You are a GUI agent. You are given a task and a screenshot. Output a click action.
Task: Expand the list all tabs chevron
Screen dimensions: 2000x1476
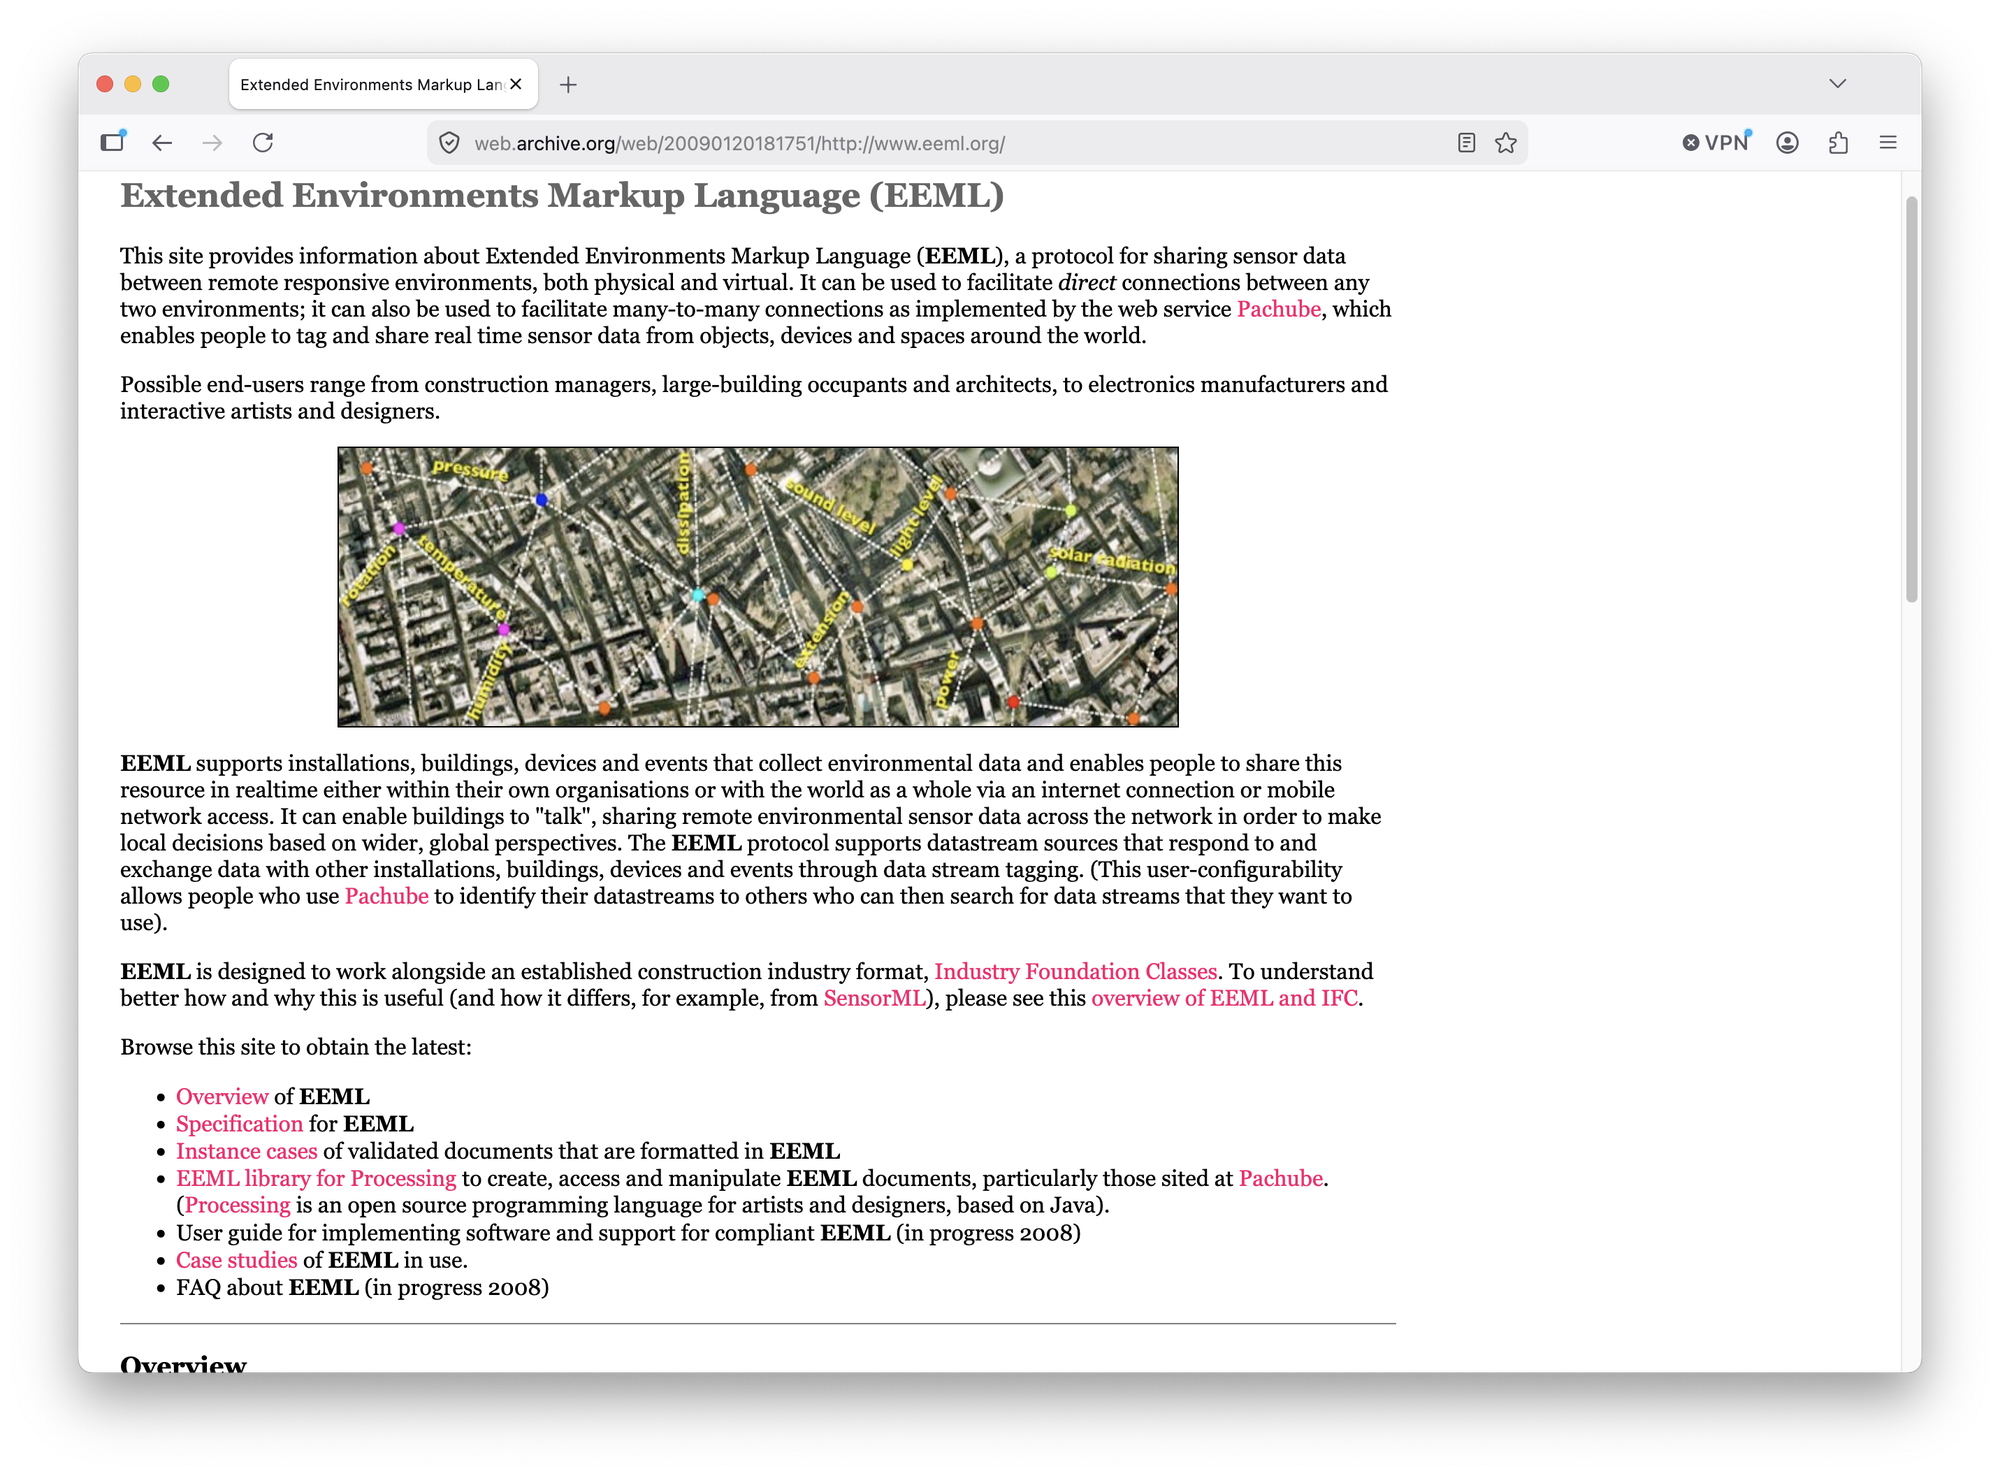1838,84
